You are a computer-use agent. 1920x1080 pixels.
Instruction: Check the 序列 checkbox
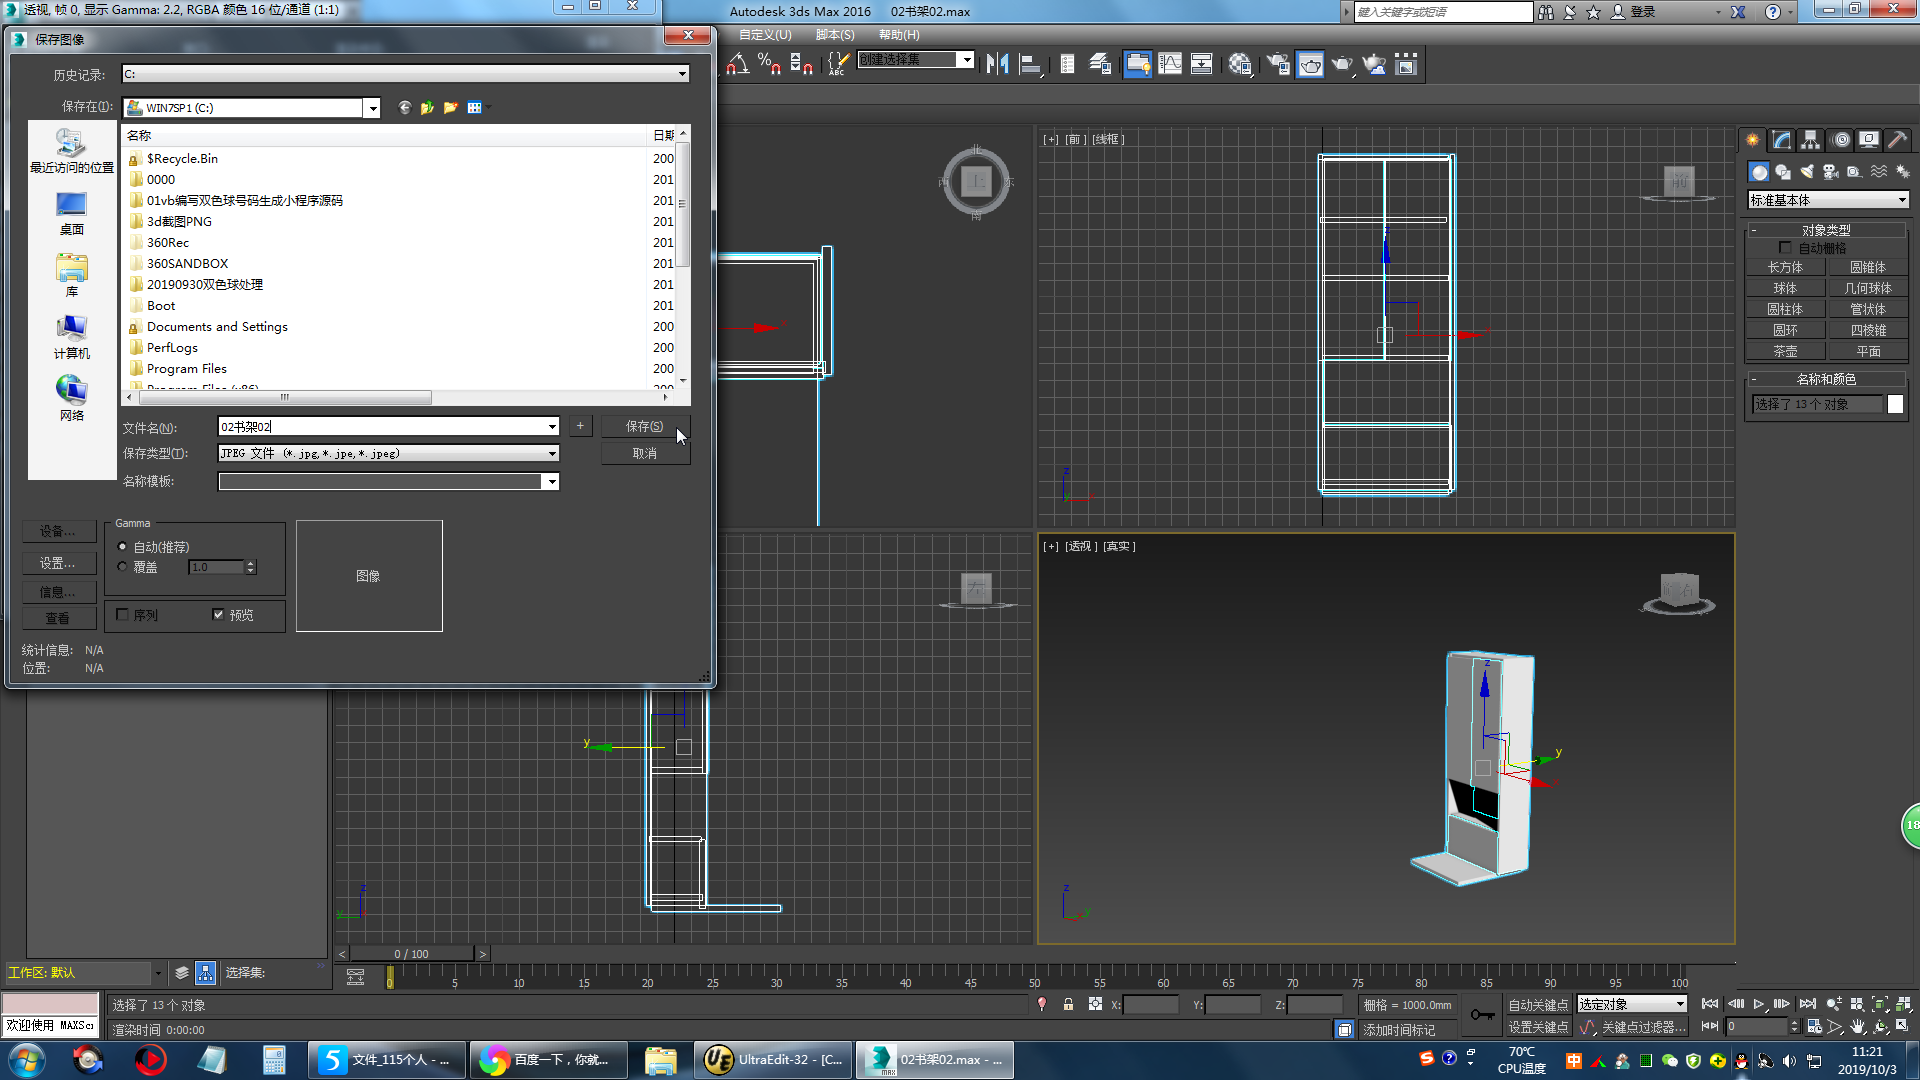[x=122, y=615]
